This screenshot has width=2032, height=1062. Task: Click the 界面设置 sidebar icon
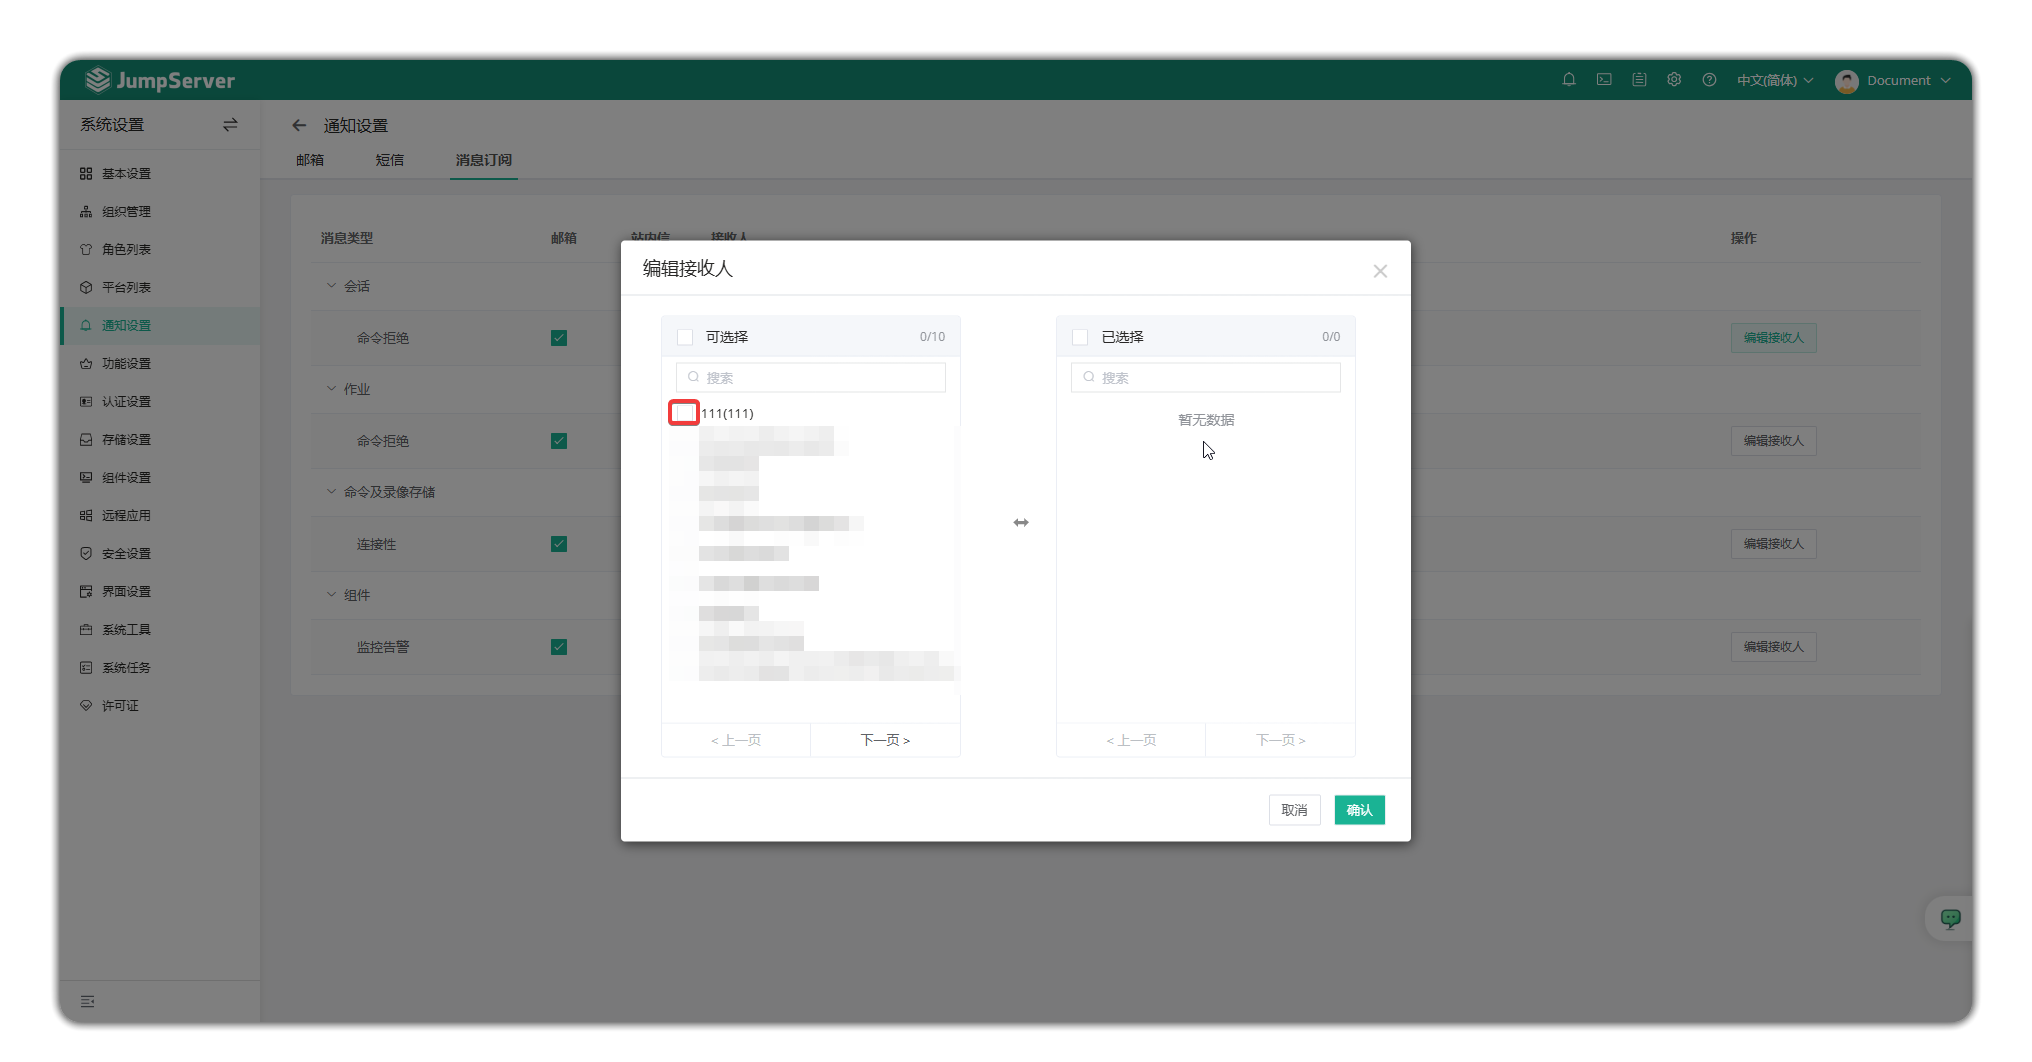pos(86,592)
